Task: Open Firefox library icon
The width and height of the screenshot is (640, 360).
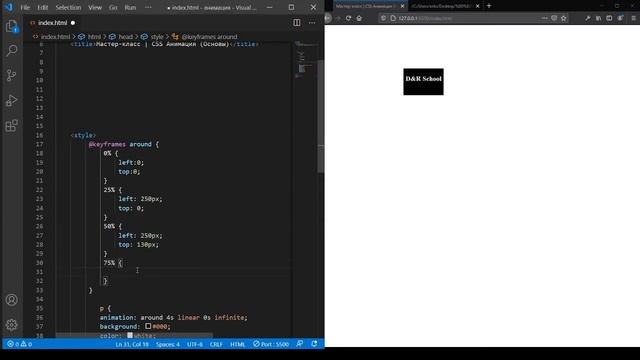Action: click(x=598, y=18)
